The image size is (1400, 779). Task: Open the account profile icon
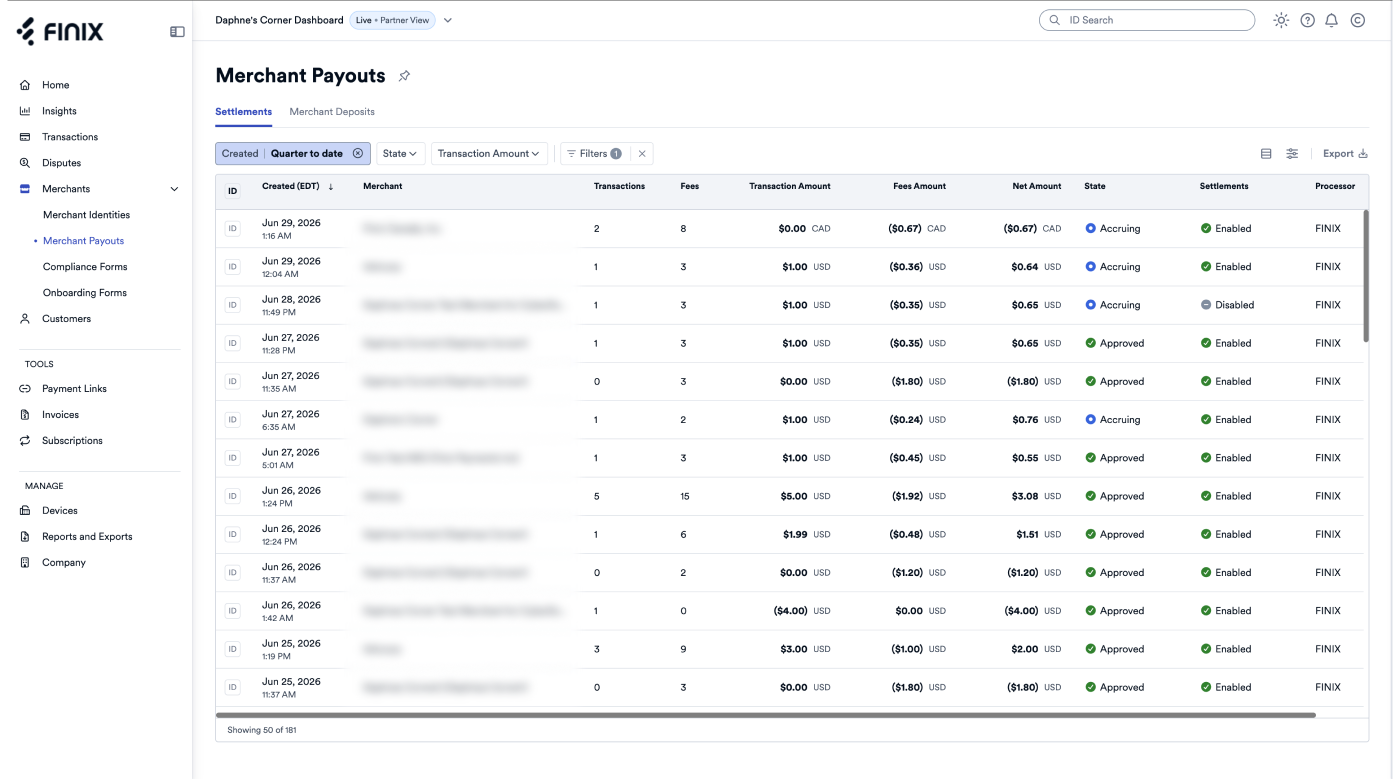tap(1358, 20)
